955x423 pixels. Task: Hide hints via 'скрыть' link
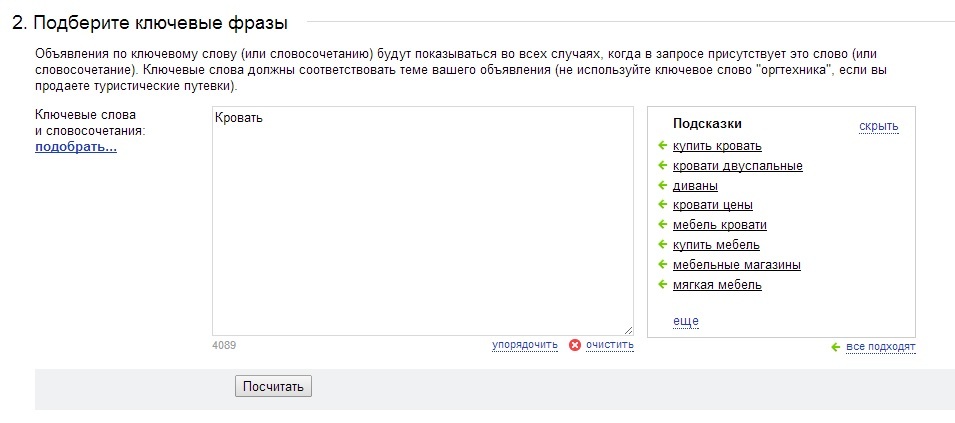[878, 126]
